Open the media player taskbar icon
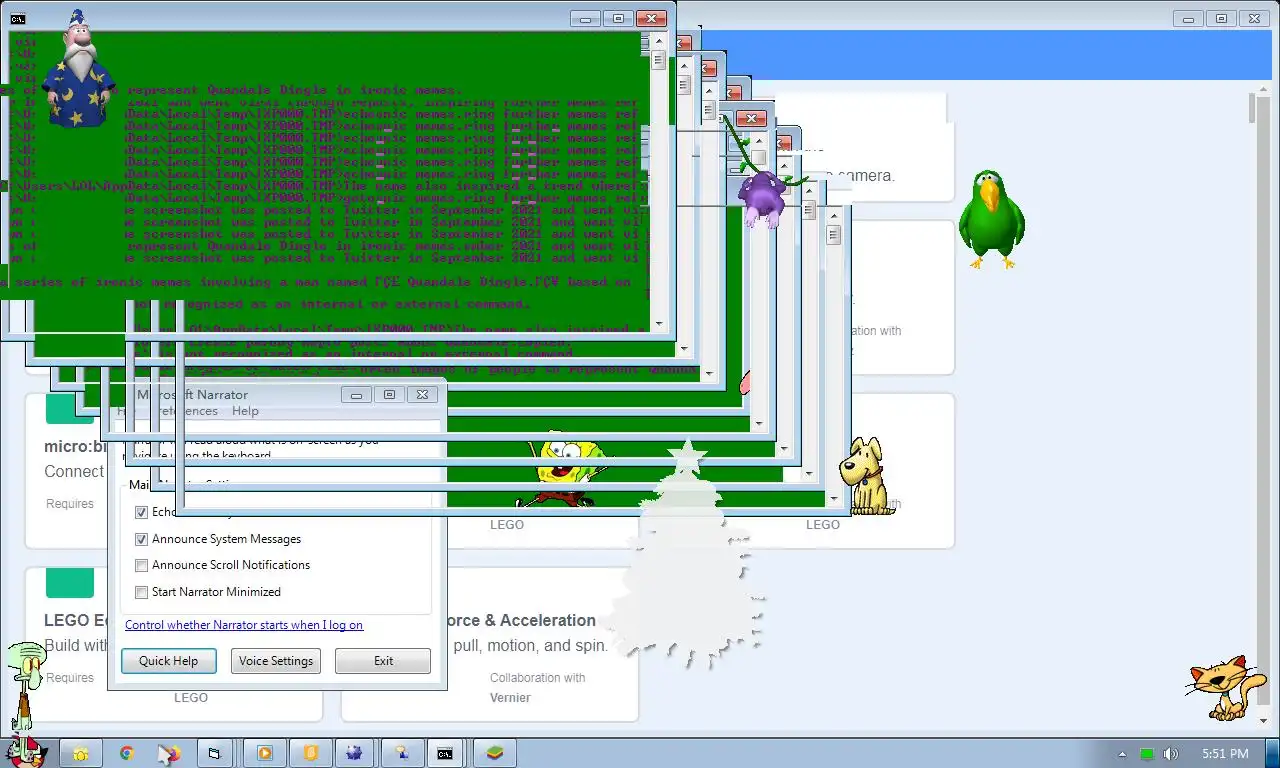Image resolution: width=1280 pixels, height=768 pixels. [265, 753]
